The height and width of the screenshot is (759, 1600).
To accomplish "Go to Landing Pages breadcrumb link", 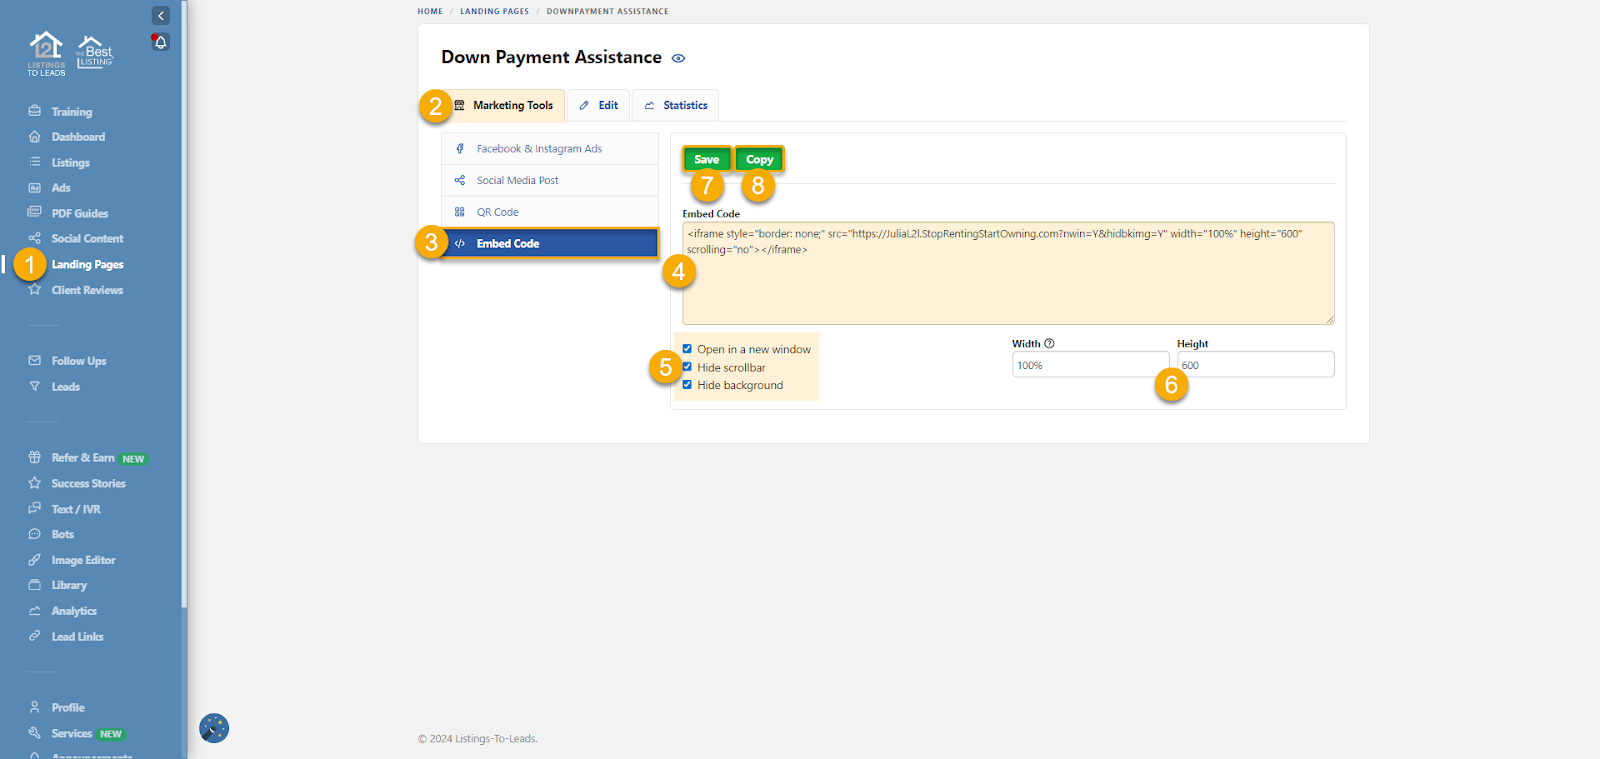I will (494, 12).
